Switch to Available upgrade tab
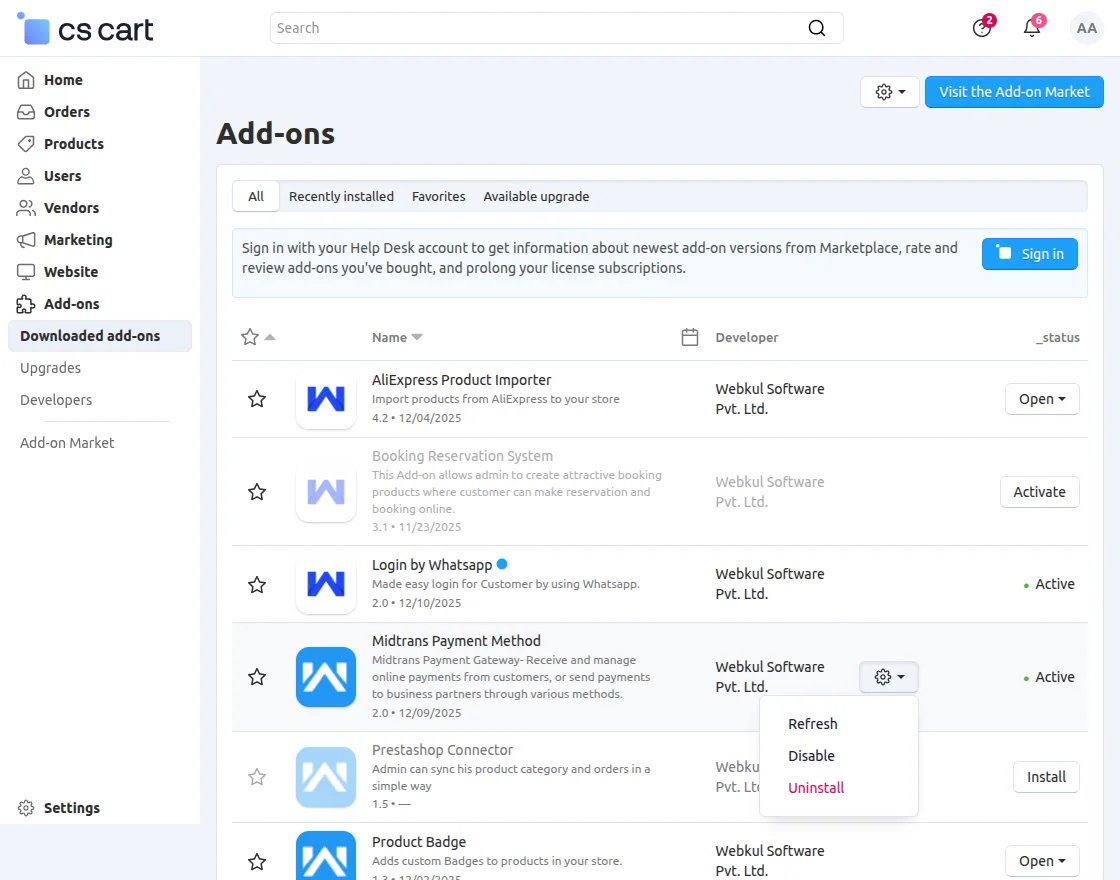Screen dimensions: 1120x880 (x=536, y=196)
